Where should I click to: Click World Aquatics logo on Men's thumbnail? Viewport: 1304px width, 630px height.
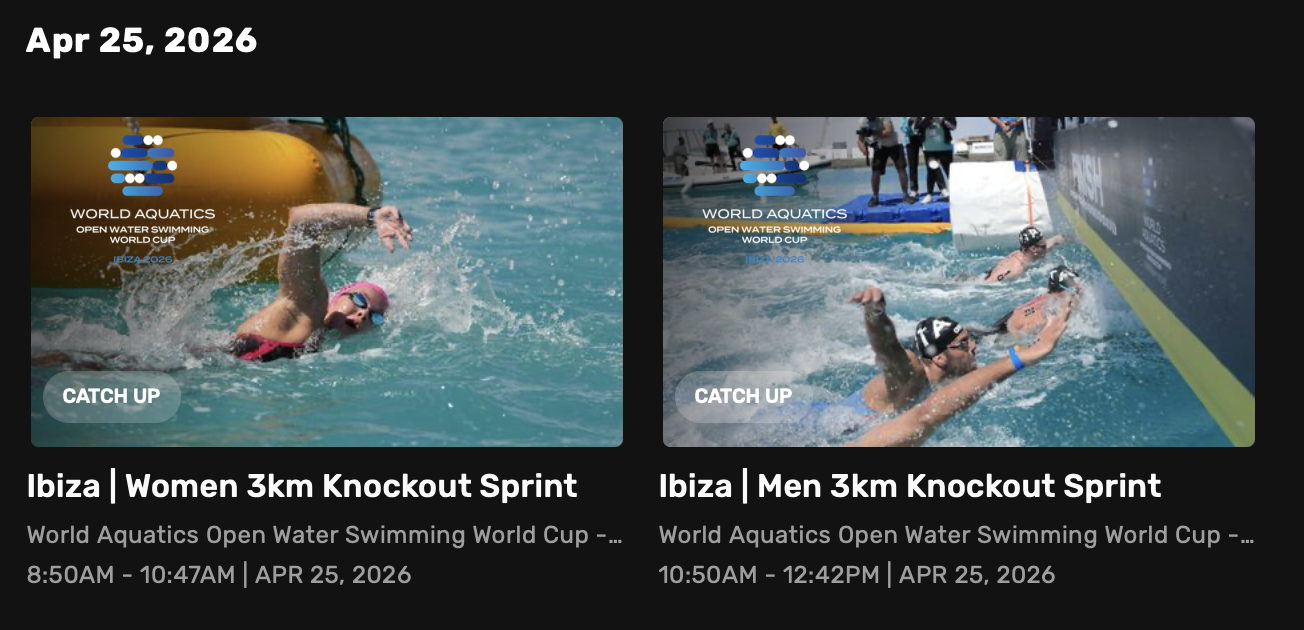[x=774, y=164]
